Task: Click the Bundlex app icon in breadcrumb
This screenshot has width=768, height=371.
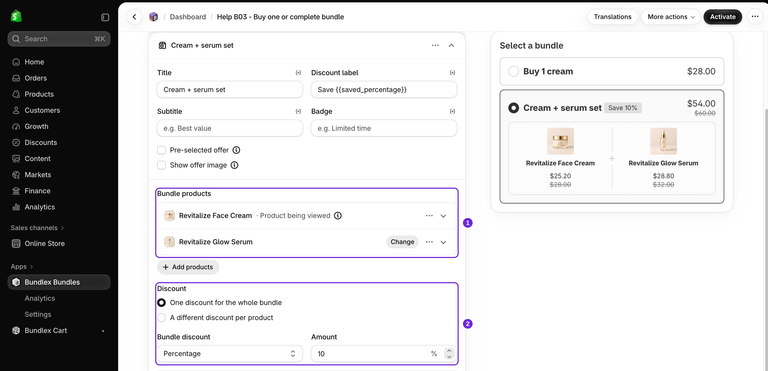Action: [154, 17]
